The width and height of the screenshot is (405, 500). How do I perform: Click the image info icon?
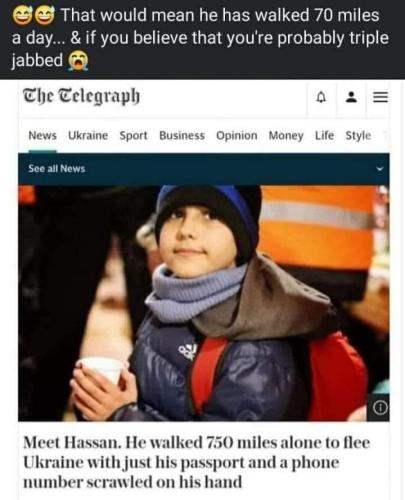coord(380,407)
